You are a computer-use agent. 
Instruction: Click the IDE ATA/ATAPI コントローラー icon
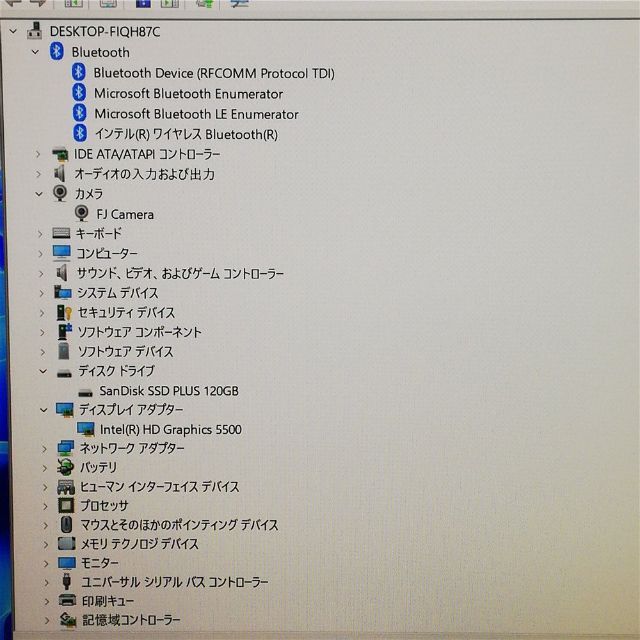(x=60, y=154)
